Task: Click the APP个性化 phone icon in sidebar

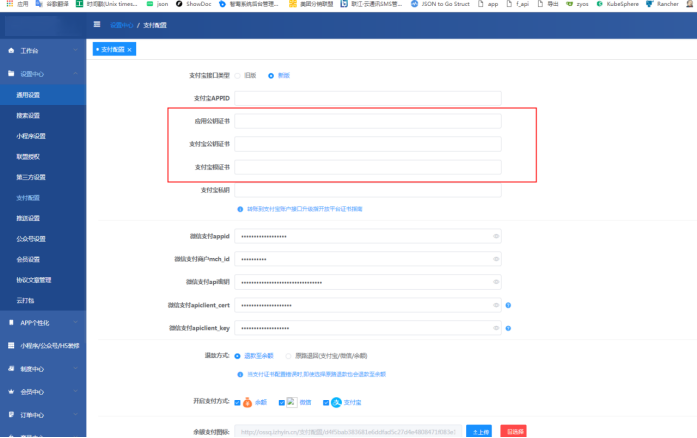Action: tap(11, 322)
